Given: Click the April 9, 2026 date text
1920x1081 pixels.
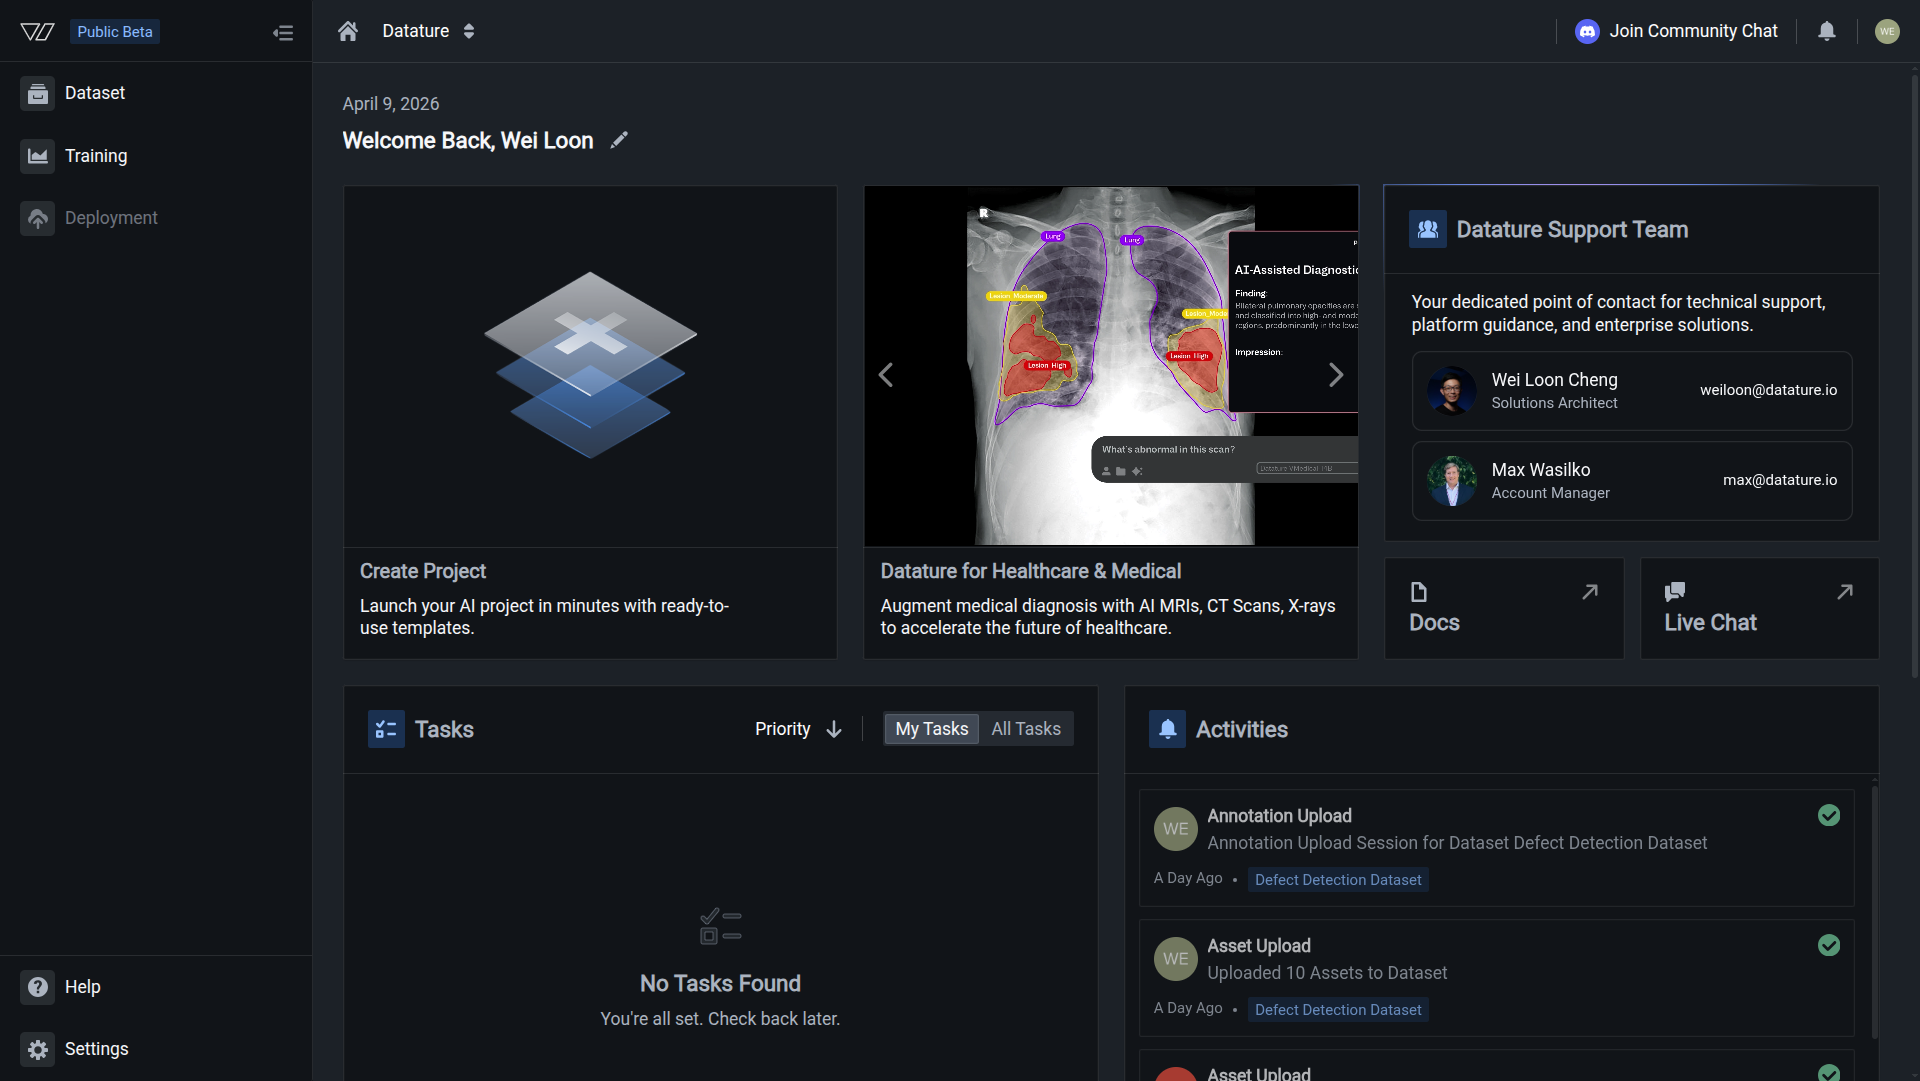Looking at the screenshot, I should point(391,104).
